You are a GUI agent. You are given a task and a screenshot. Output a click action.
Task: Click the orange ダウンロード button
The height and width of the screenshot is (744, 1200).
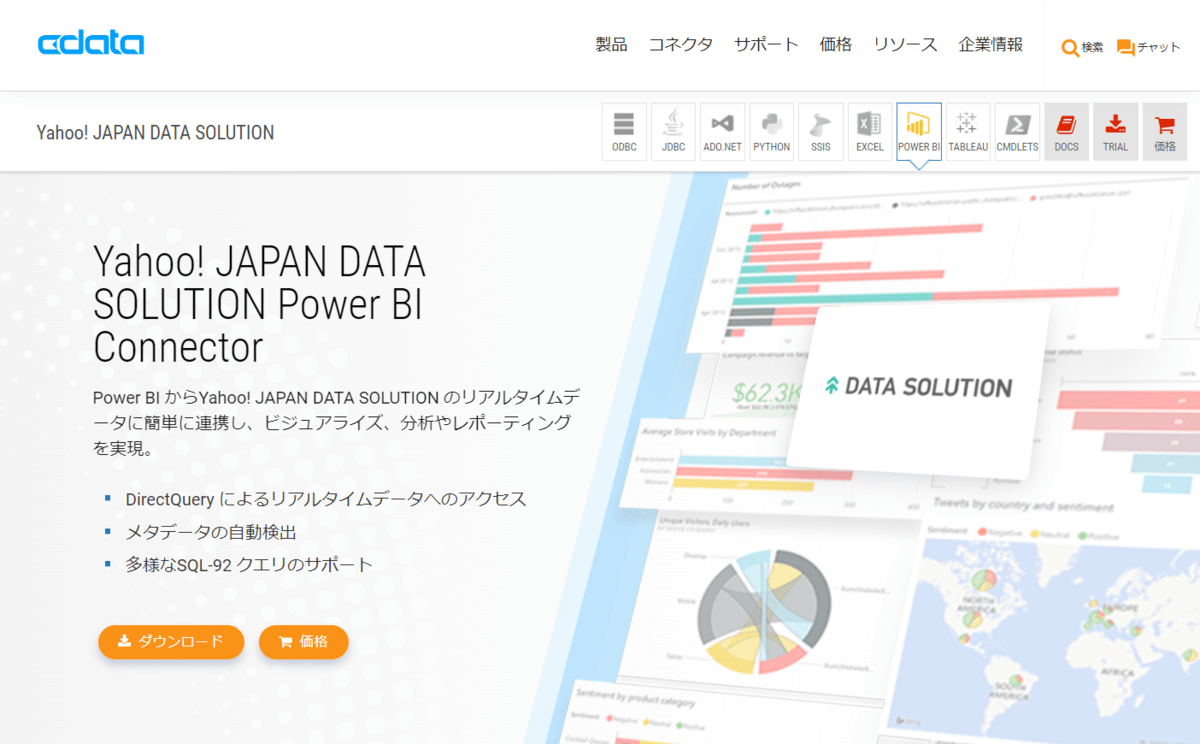171,642
